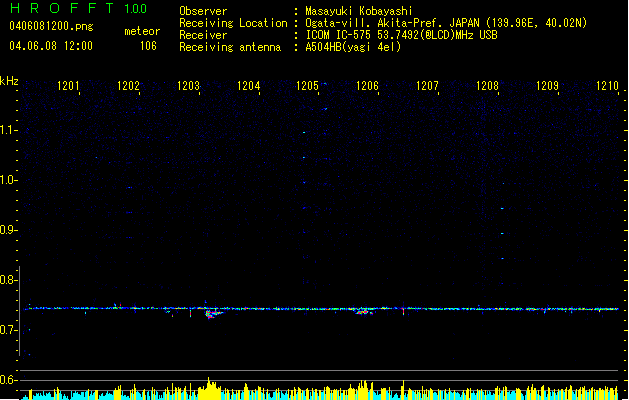Click the strong meteor echo after 1203
The width and height of the screenshot is (629, 400).
point(214,313)
